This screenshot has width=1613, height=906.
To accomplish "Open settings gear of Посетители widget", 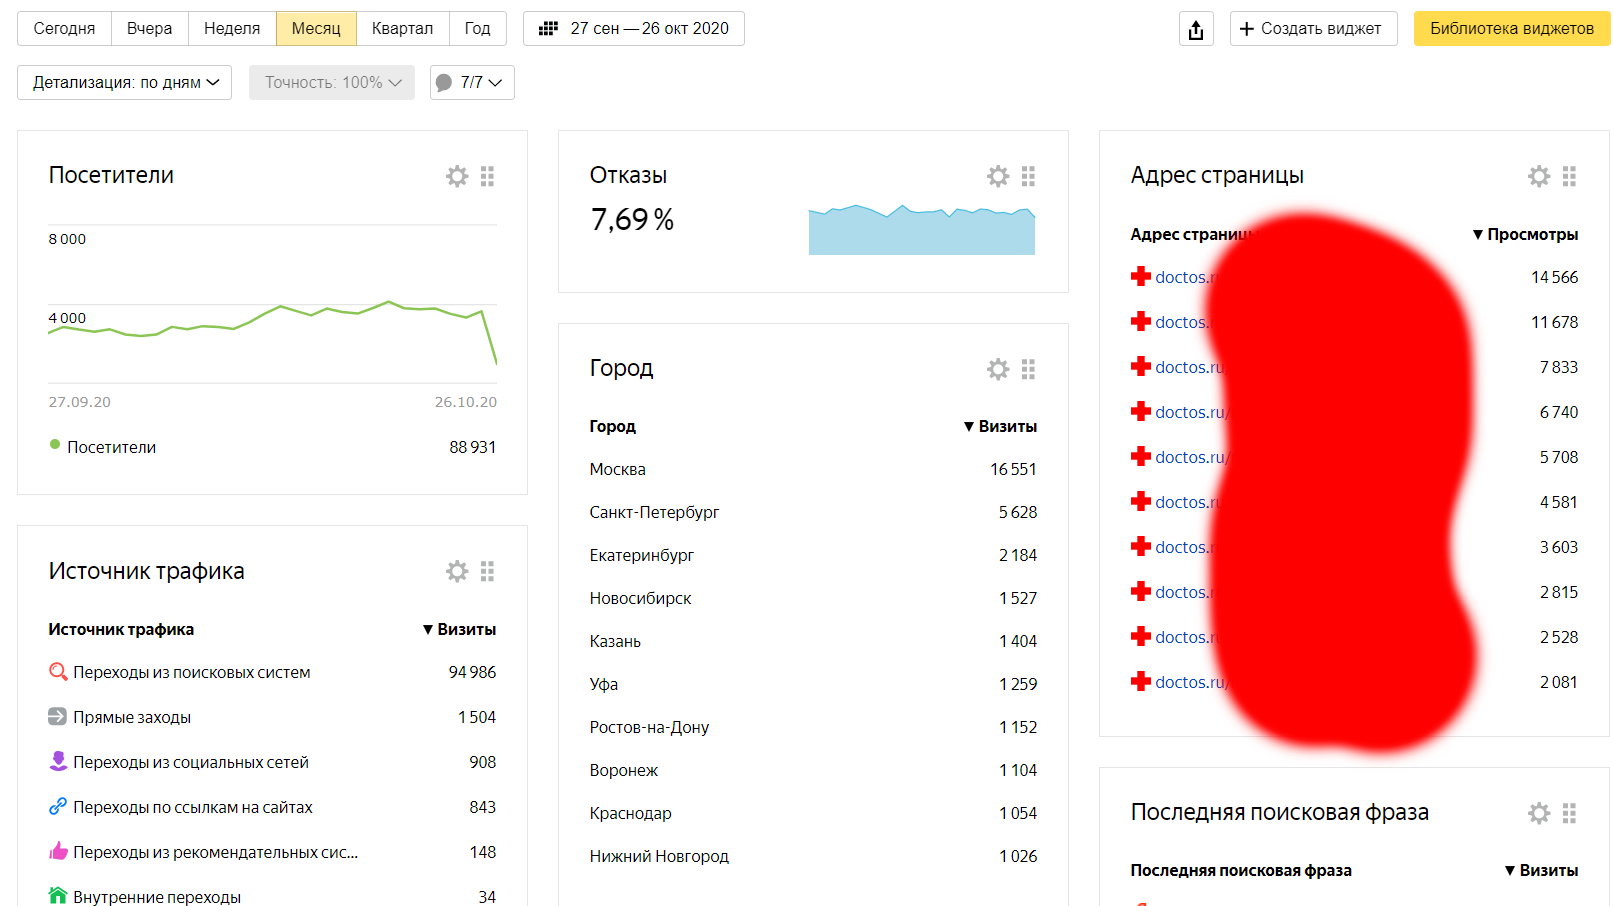I will pos(457,176).
